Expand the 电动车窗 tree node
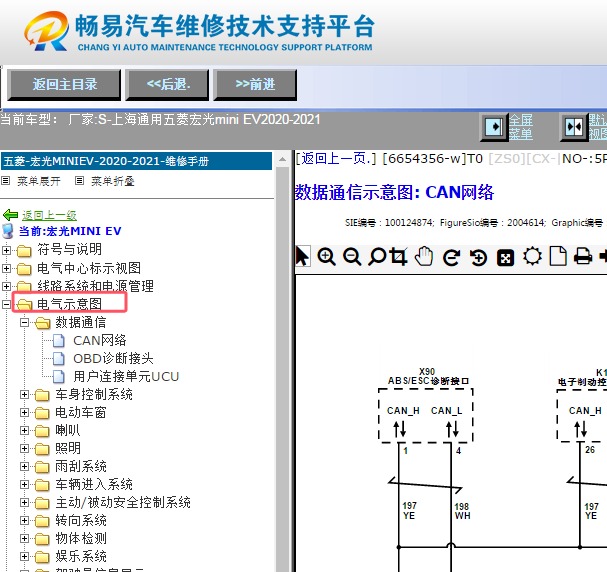The height and width of the screenshot is (572, 607). [x=24, y=413]
